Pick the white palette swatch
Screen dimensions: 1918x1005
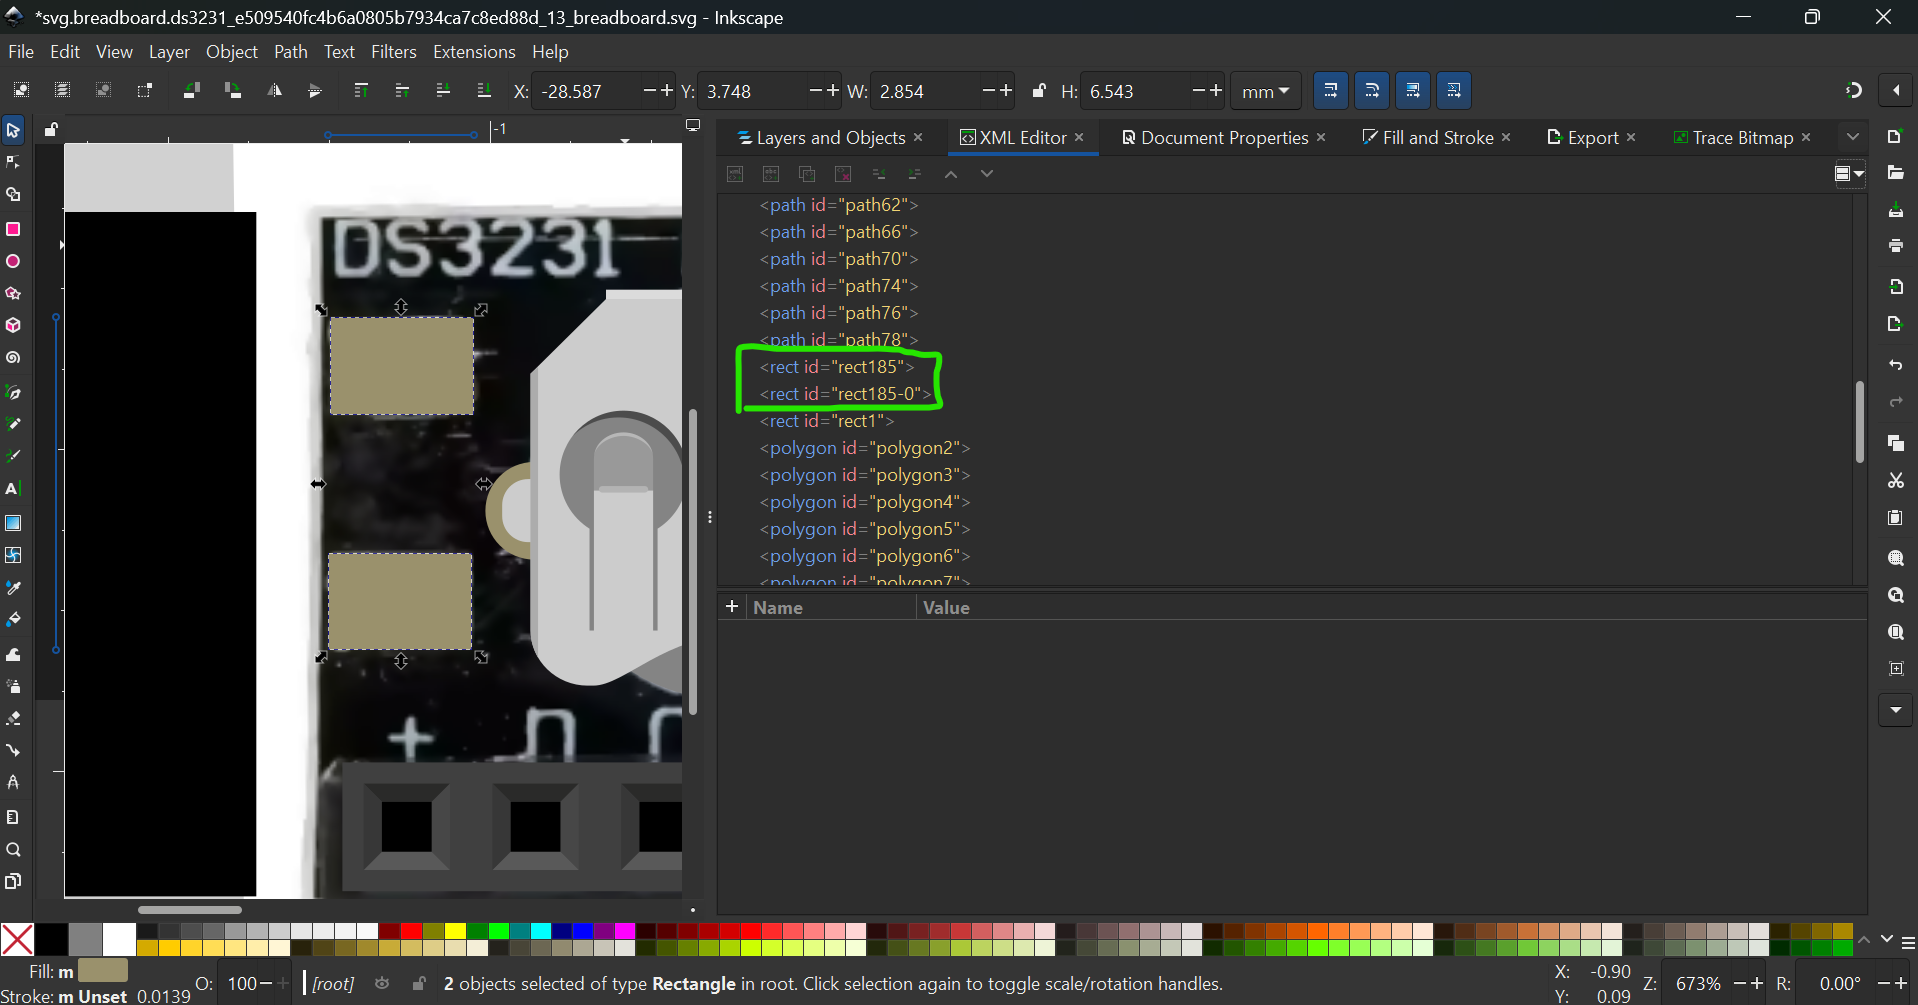coord(119,939)
